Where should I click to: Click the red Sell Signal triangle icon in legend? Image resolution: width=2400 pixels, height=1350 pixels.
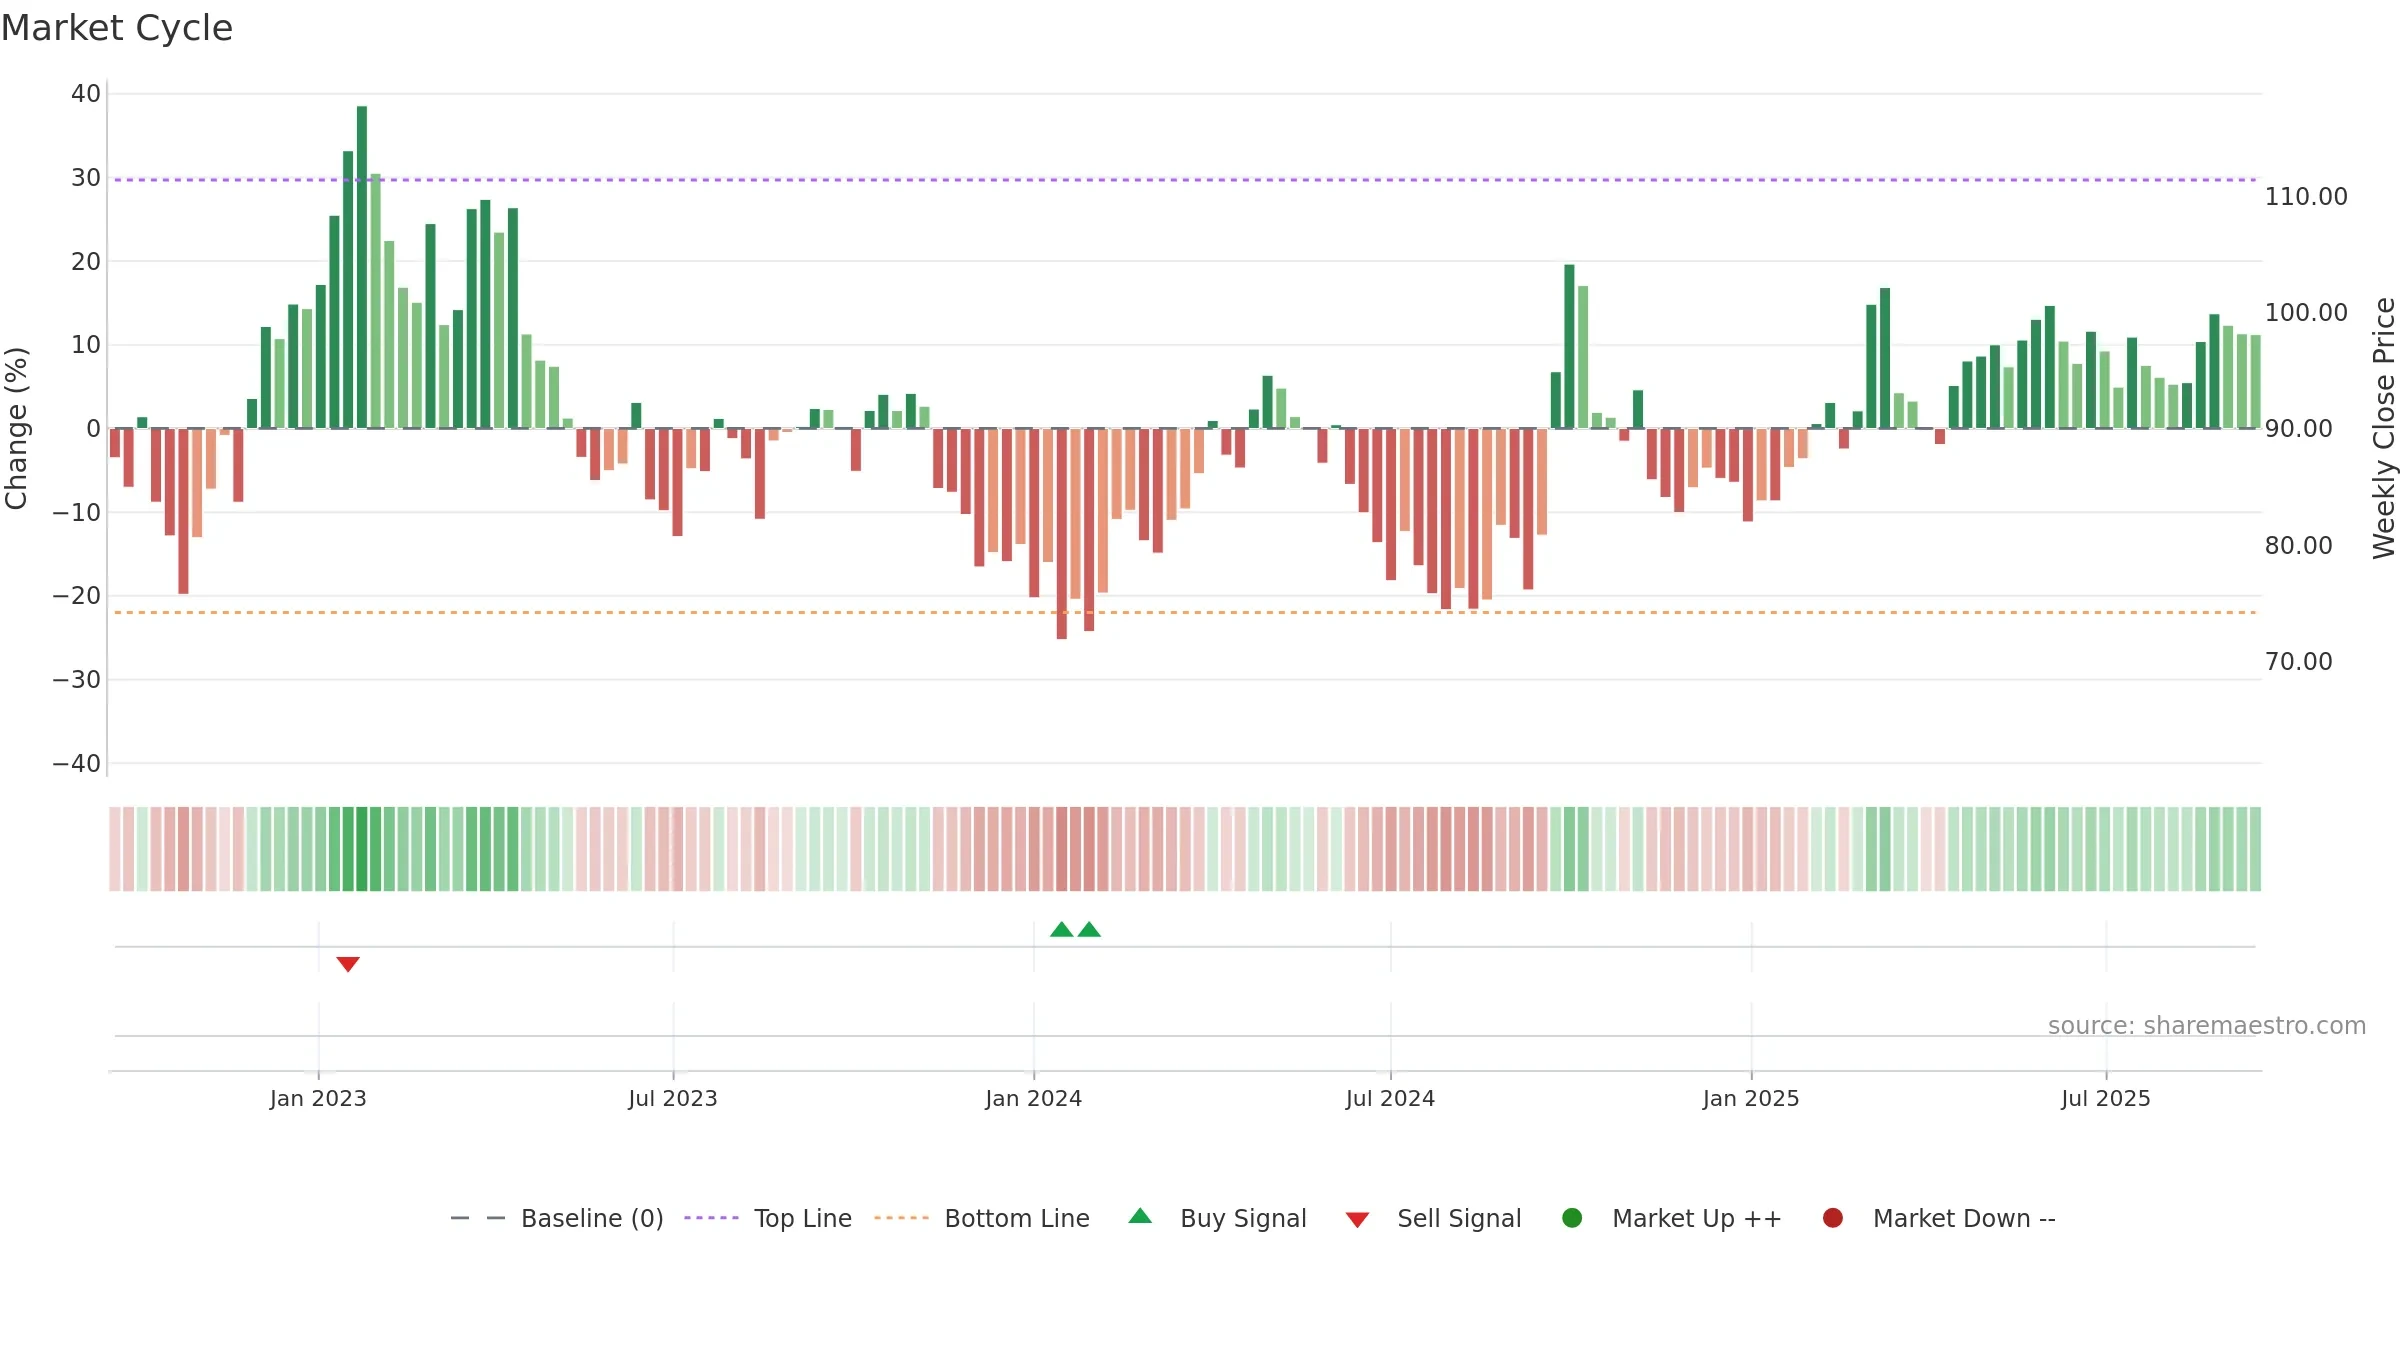pos(1357,1220)
